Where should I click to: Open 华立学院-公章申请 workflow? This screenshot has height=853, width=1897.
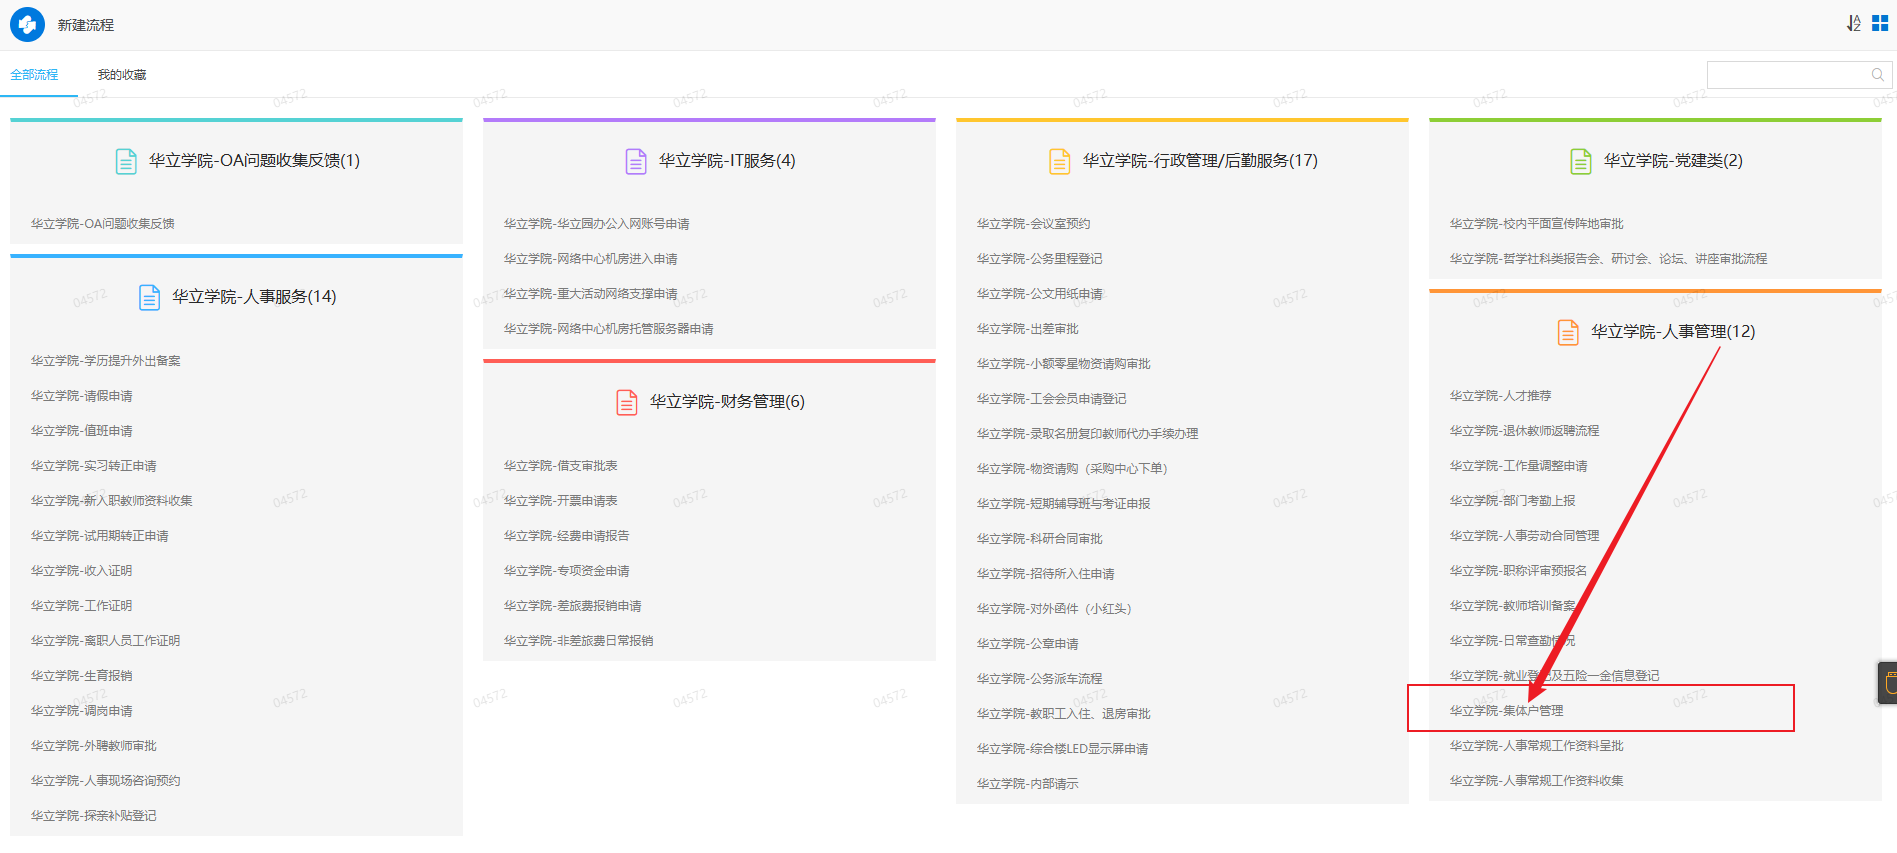pyautogui.click(x=1027, y=644)
